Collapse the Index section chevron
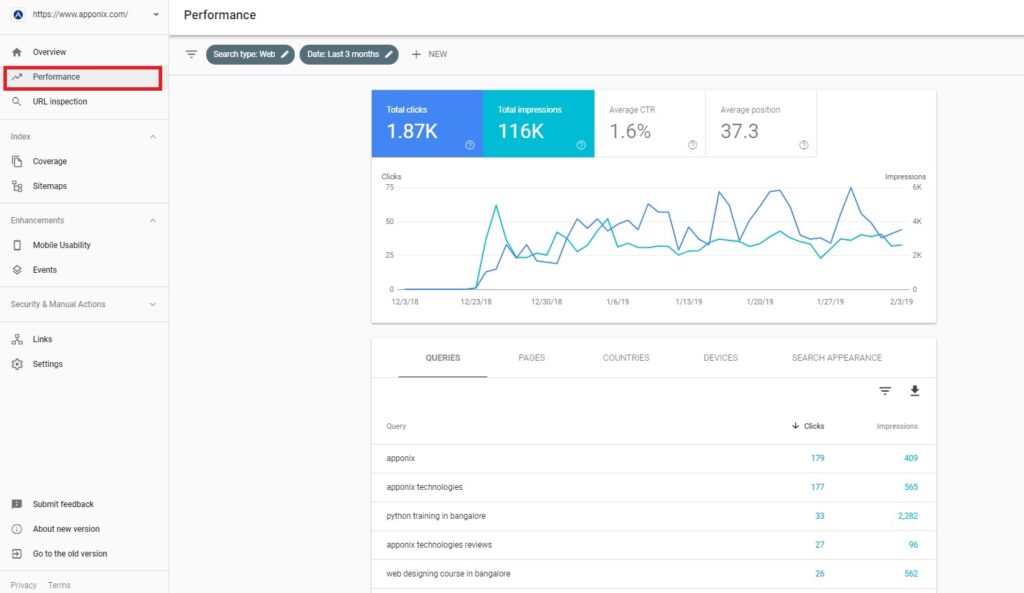The image size is (1024, 593). pos(153,136)
